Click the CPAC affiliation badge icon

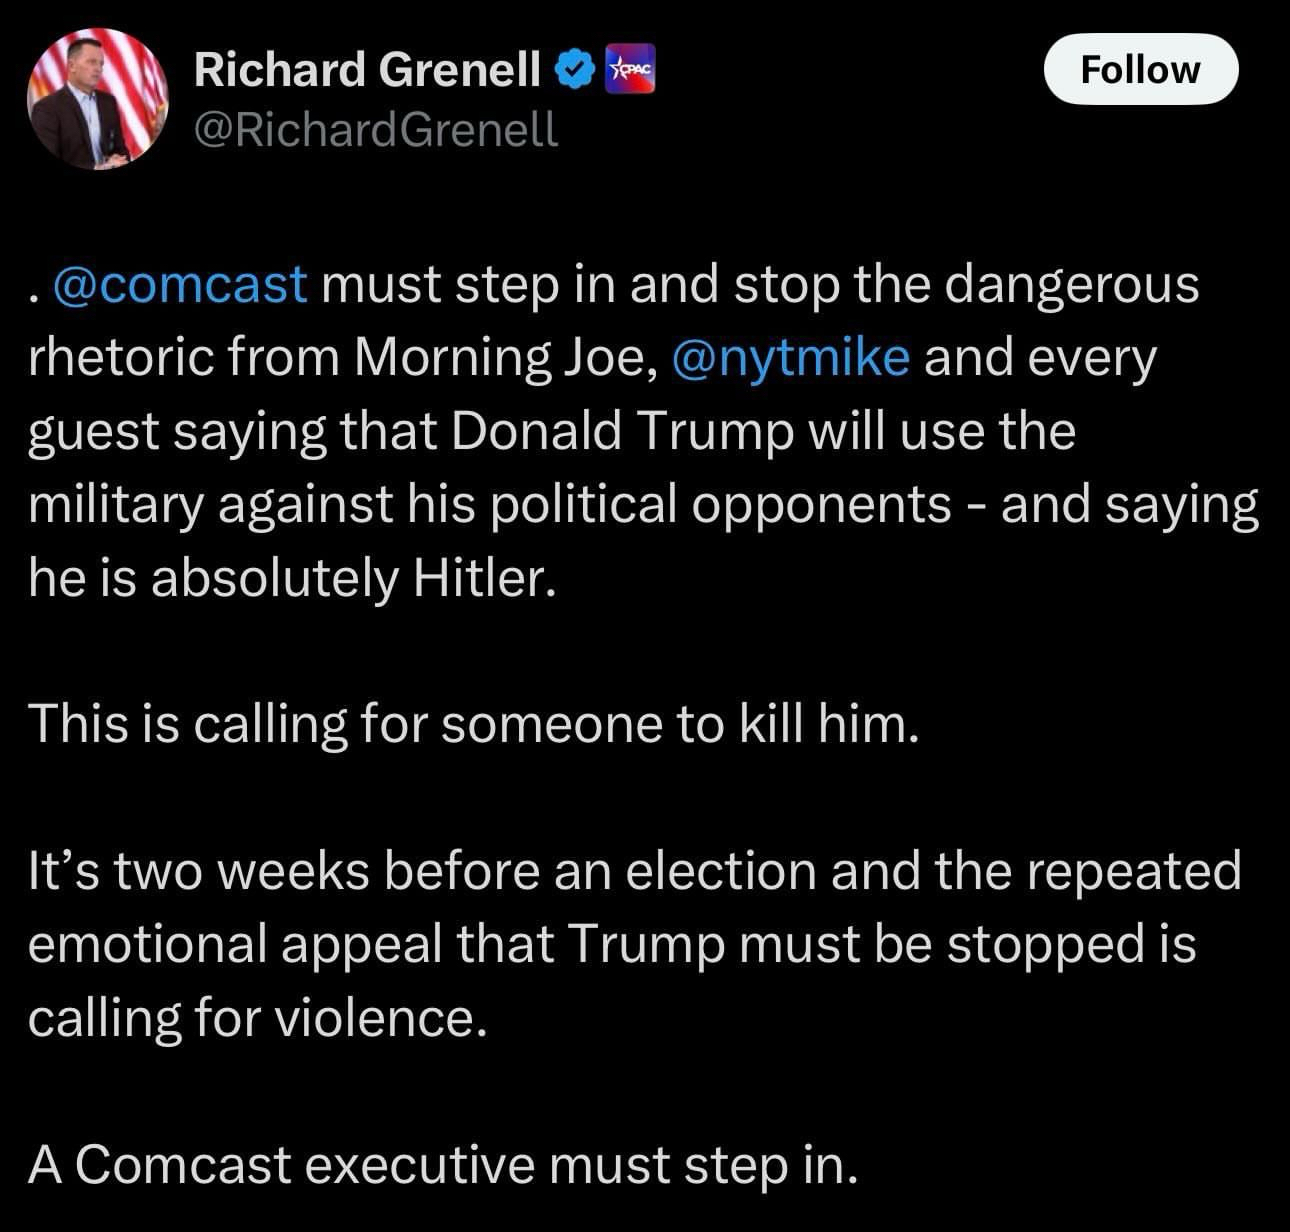click(632, 69)
